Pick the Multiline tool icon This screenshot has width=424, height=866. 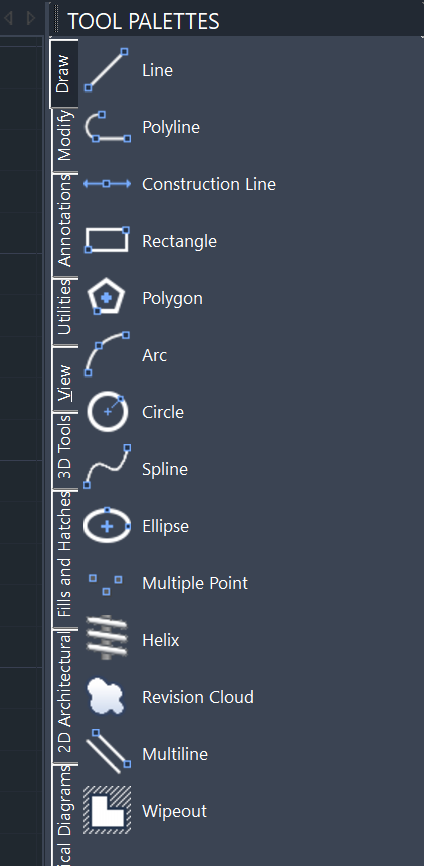(107, 751)
